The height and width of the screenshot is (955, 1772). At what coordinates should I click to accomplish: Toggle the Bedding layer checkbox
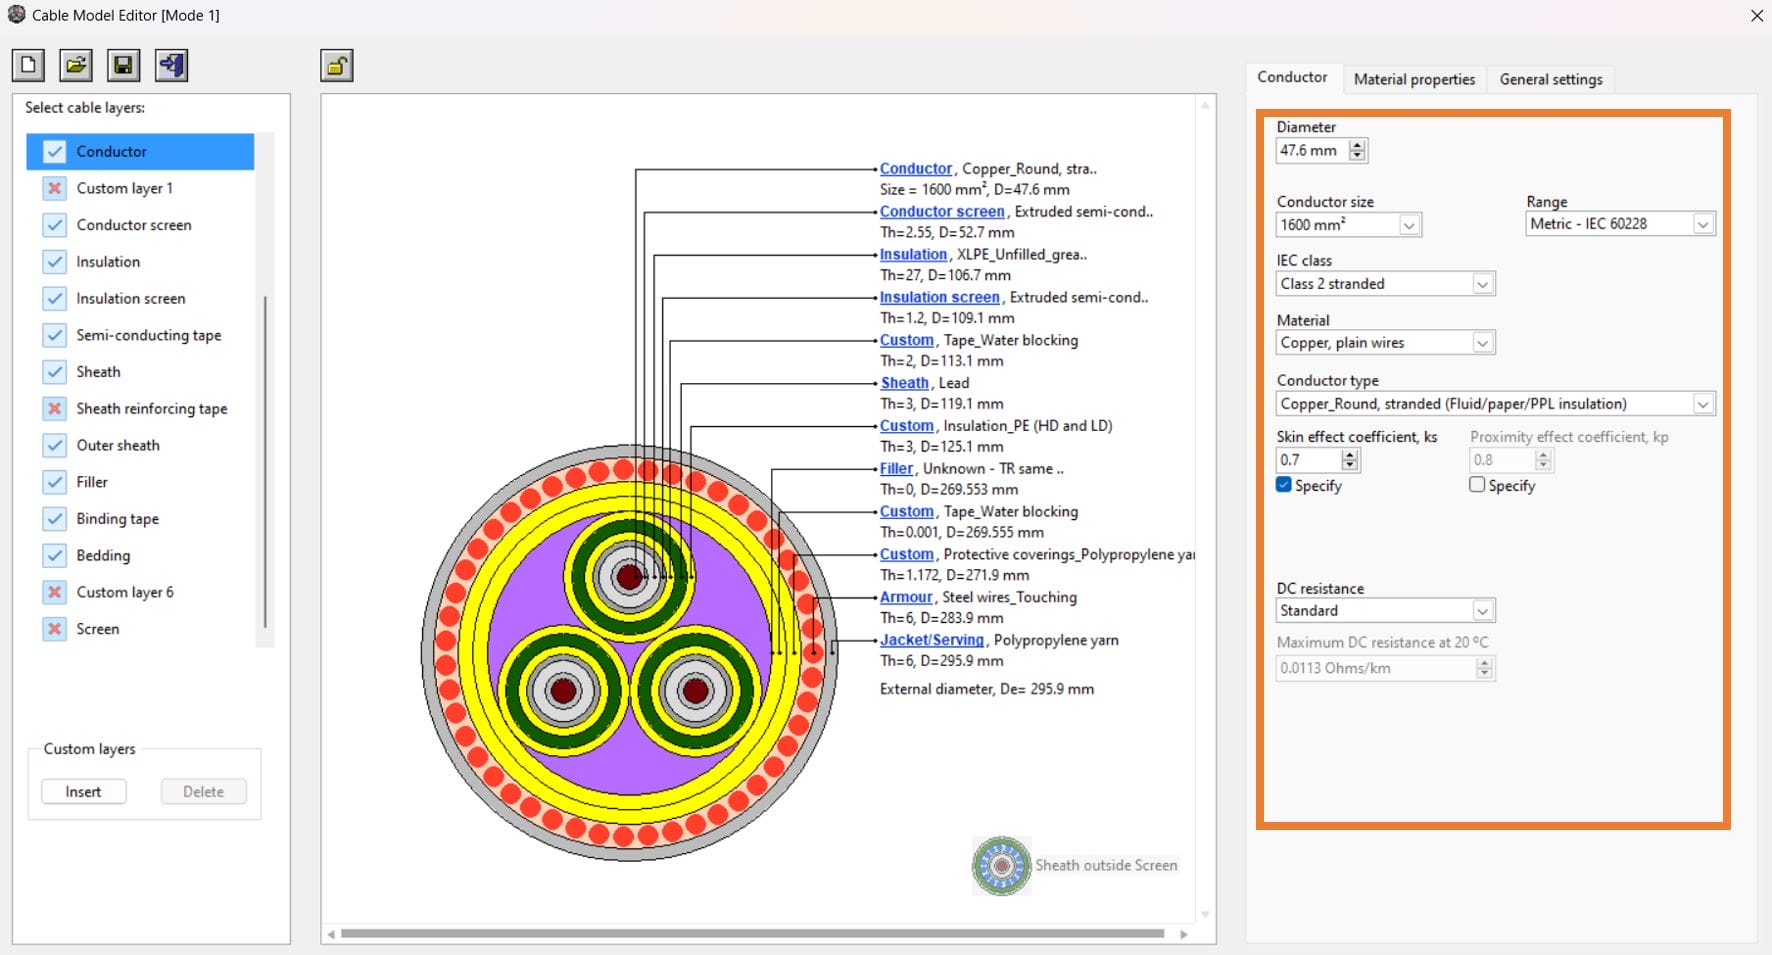click(x=55, y=555)
